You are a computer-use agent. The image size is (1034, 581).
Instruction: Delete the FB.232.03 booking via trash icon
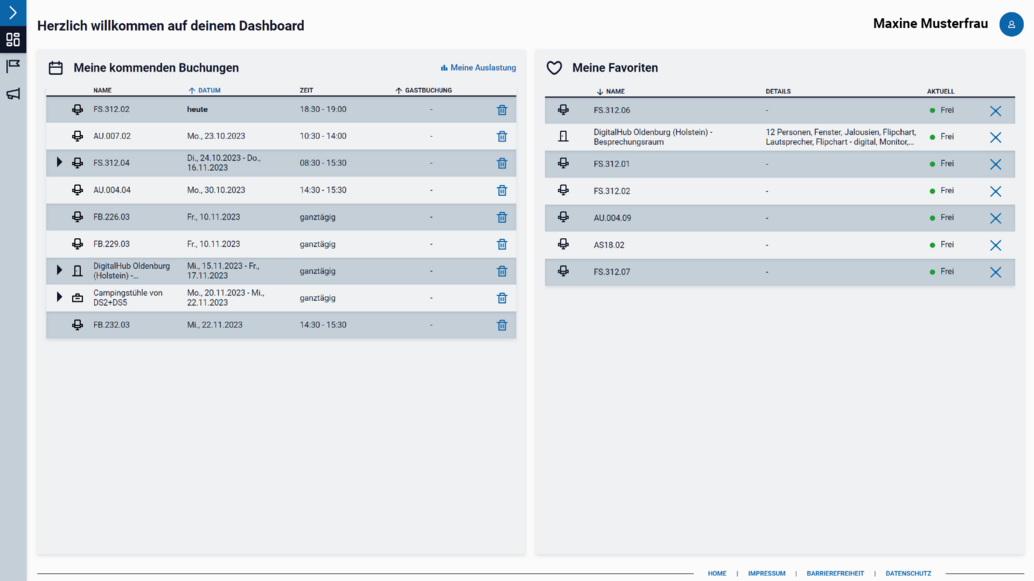tap(502, 325)
